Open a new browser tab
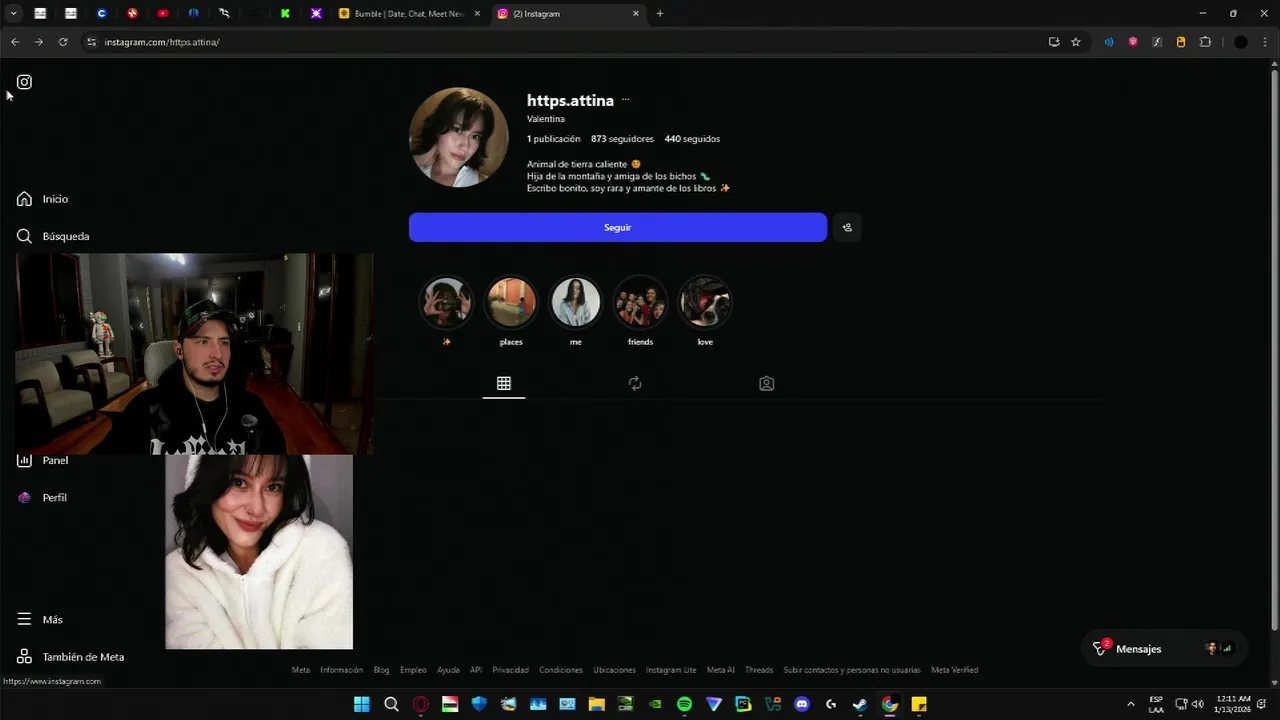This screenshot has width=1280, height=720. click(660, 14)
